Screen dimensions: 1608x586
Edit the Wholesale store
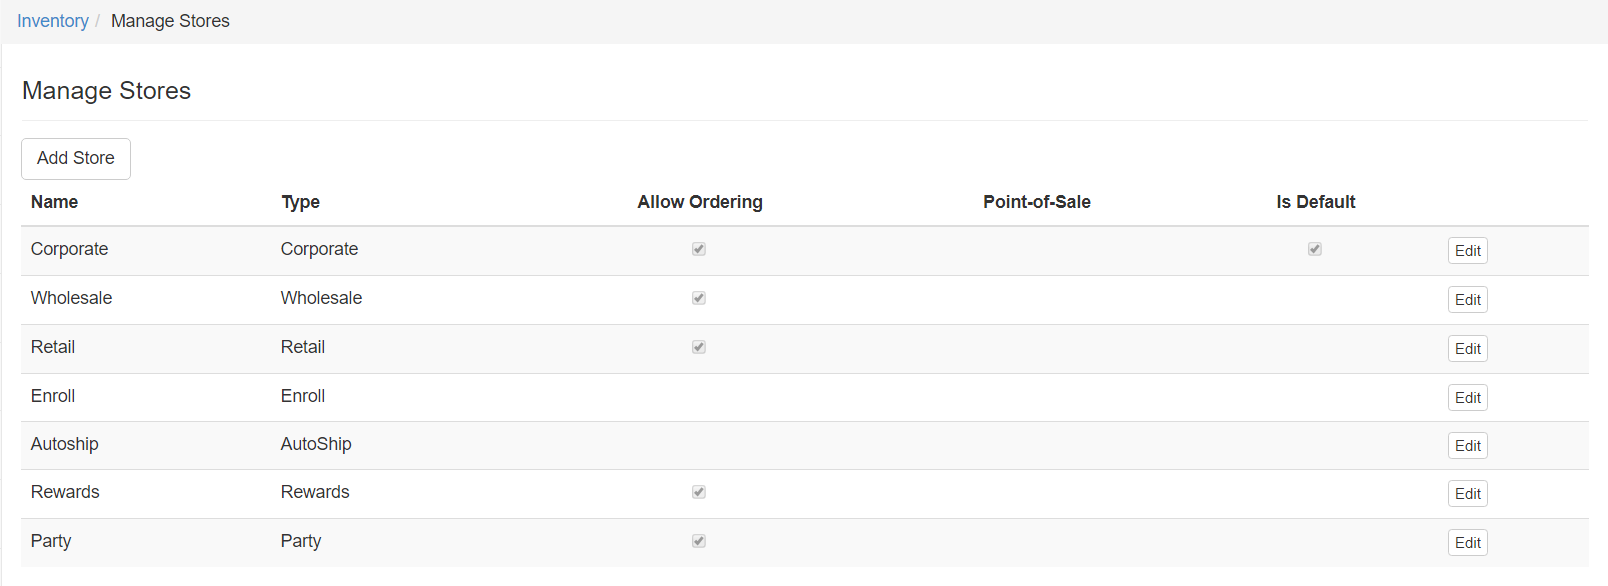pos(1467,300)
